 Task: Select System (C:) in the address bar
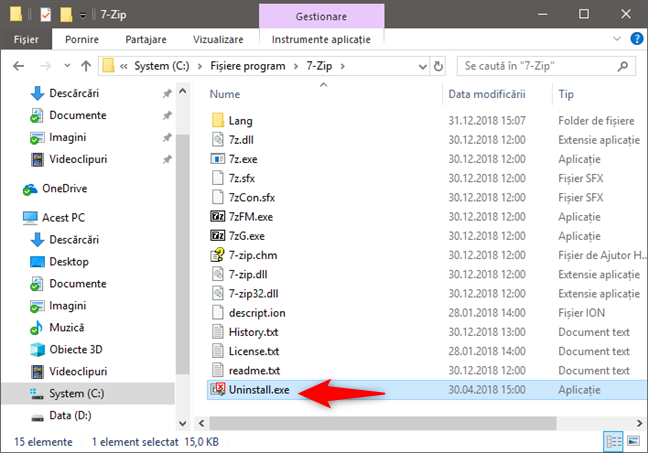click(162, 66)
